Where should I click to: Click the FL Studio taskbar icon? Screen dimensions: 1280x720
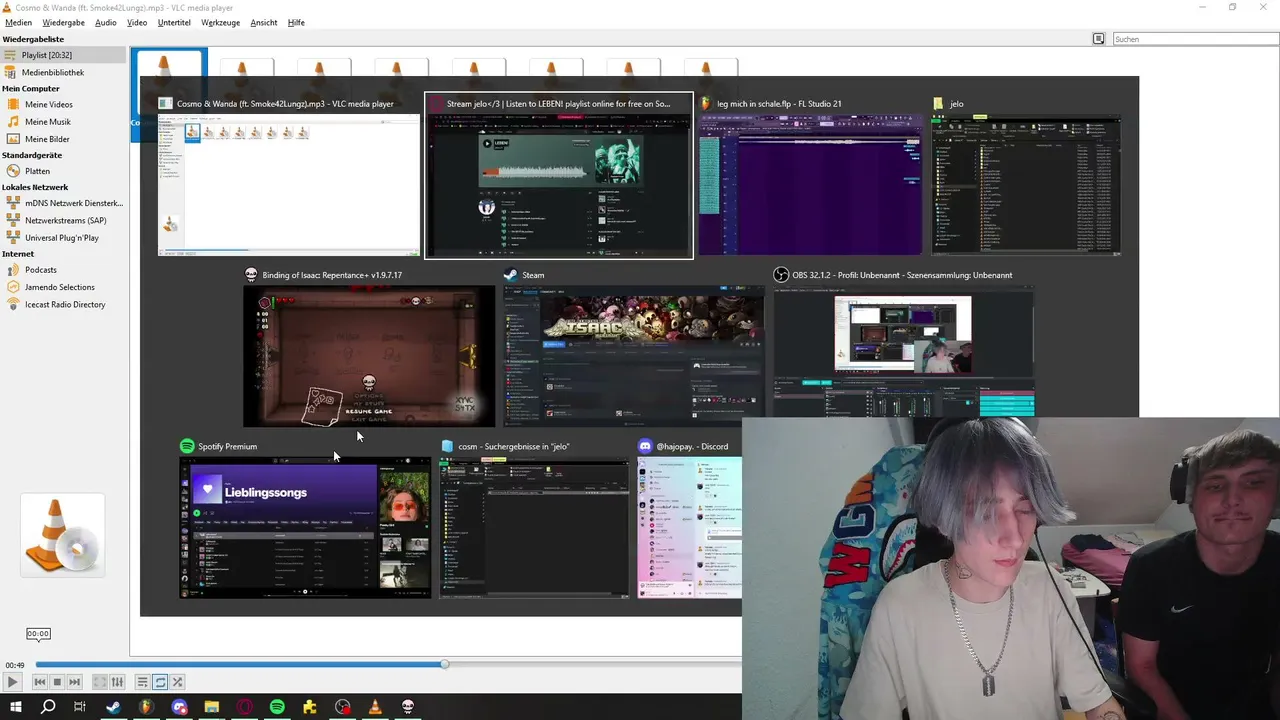(x=146, y=707)
